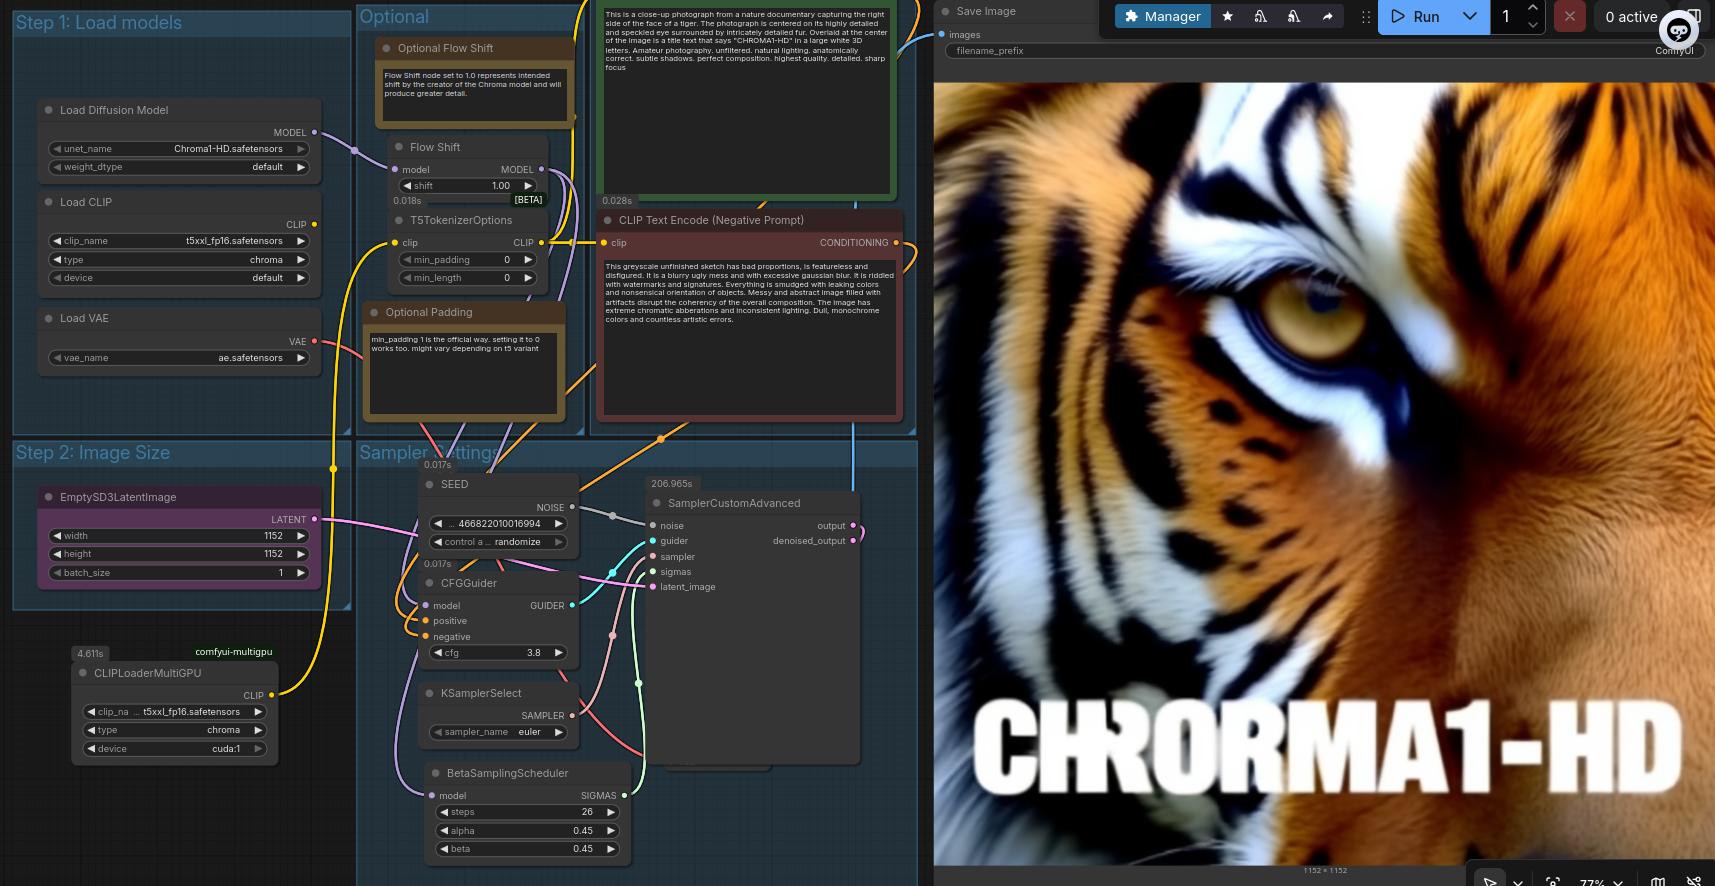Collapse the SEED node
The width and height of the screenshot is (1715, 886).
pos(429,484)
